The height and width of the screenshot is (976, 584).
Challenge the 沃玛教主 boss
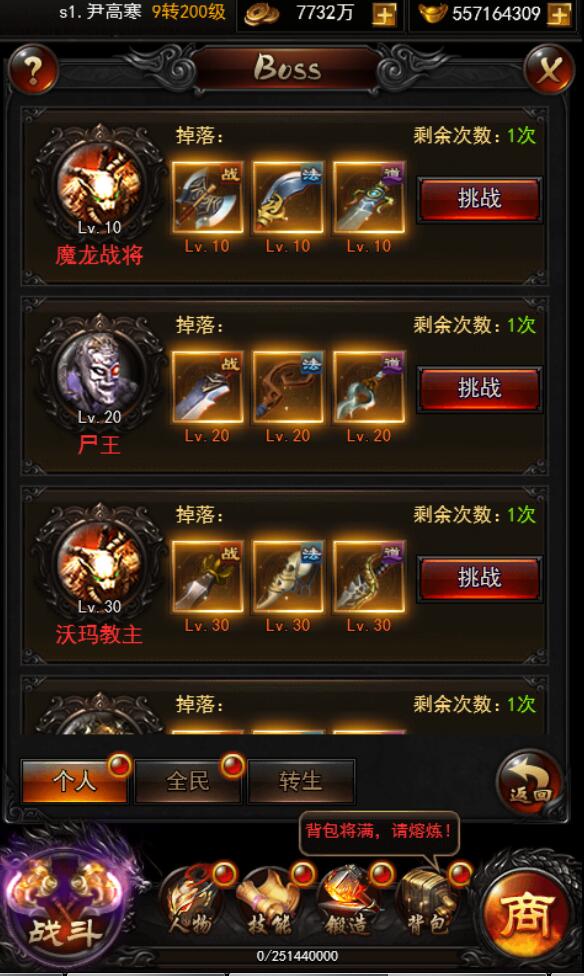point(479,578)
